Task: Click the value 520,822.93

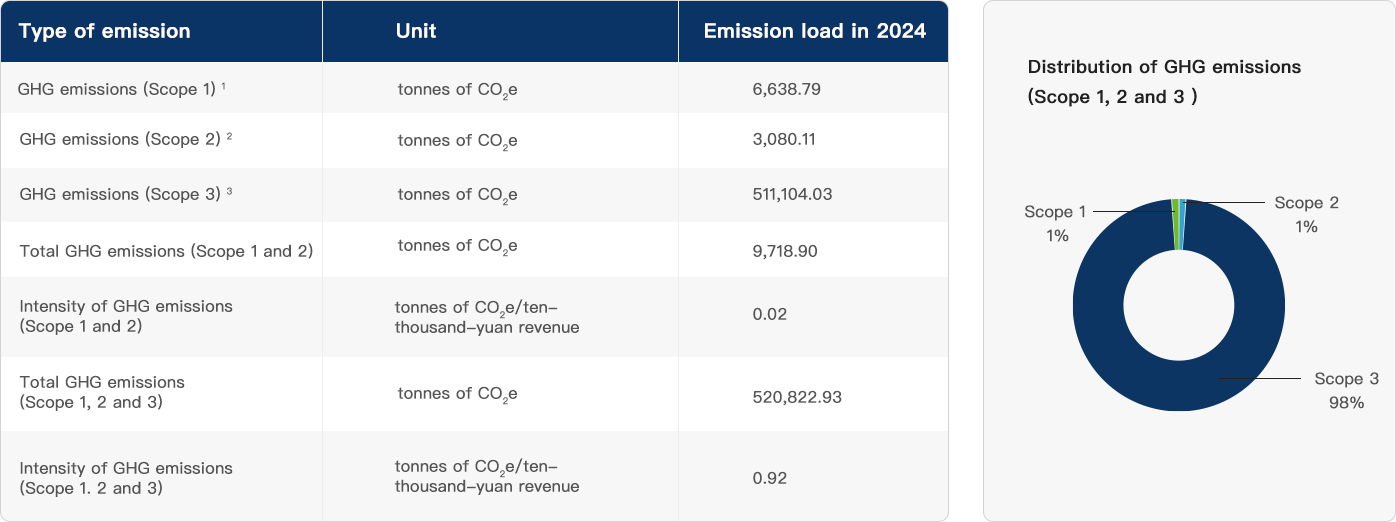Action: (x=796, y=397)
